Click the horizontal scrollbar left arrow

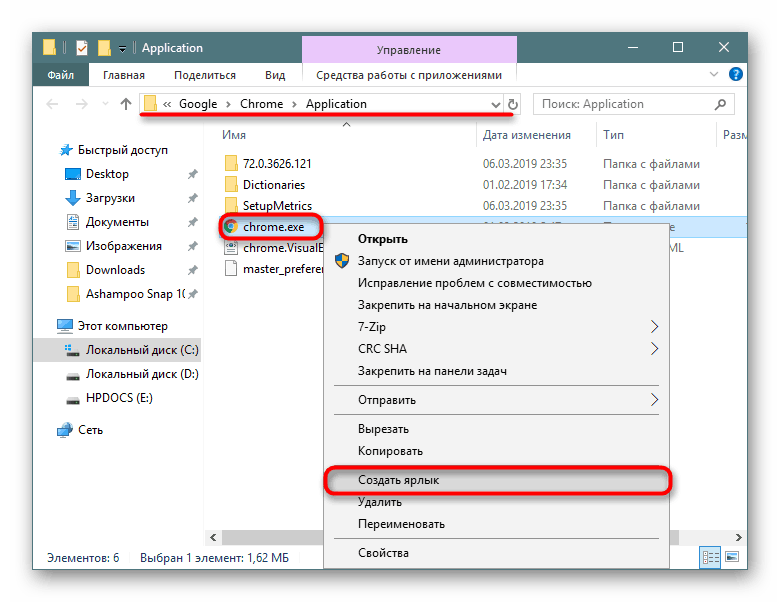213,537
